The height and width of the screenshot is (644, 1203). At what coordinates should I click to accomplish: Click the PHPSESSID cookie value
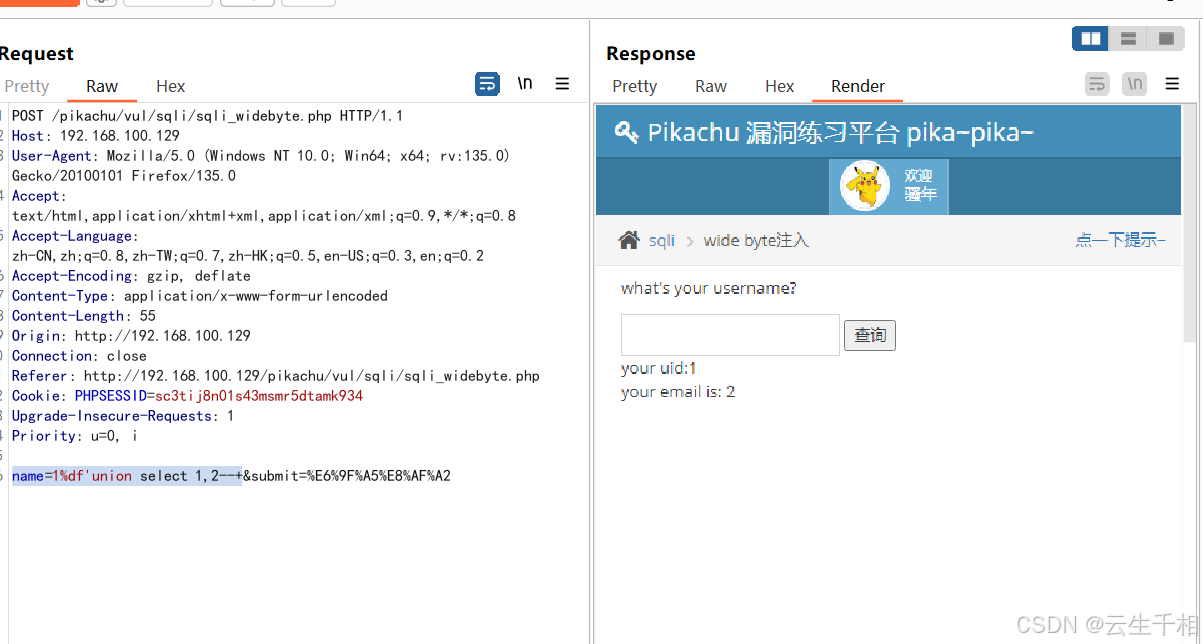(x=259, y=396)
